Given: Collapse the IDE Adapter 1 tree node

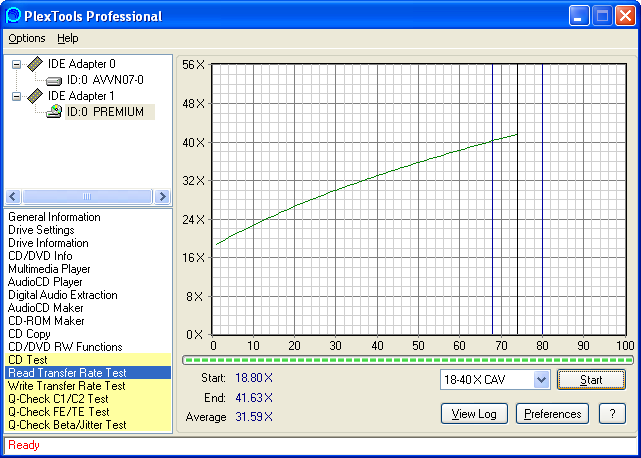Looking at the screenshot, I should pyautogui.click(x=16, y=96).
